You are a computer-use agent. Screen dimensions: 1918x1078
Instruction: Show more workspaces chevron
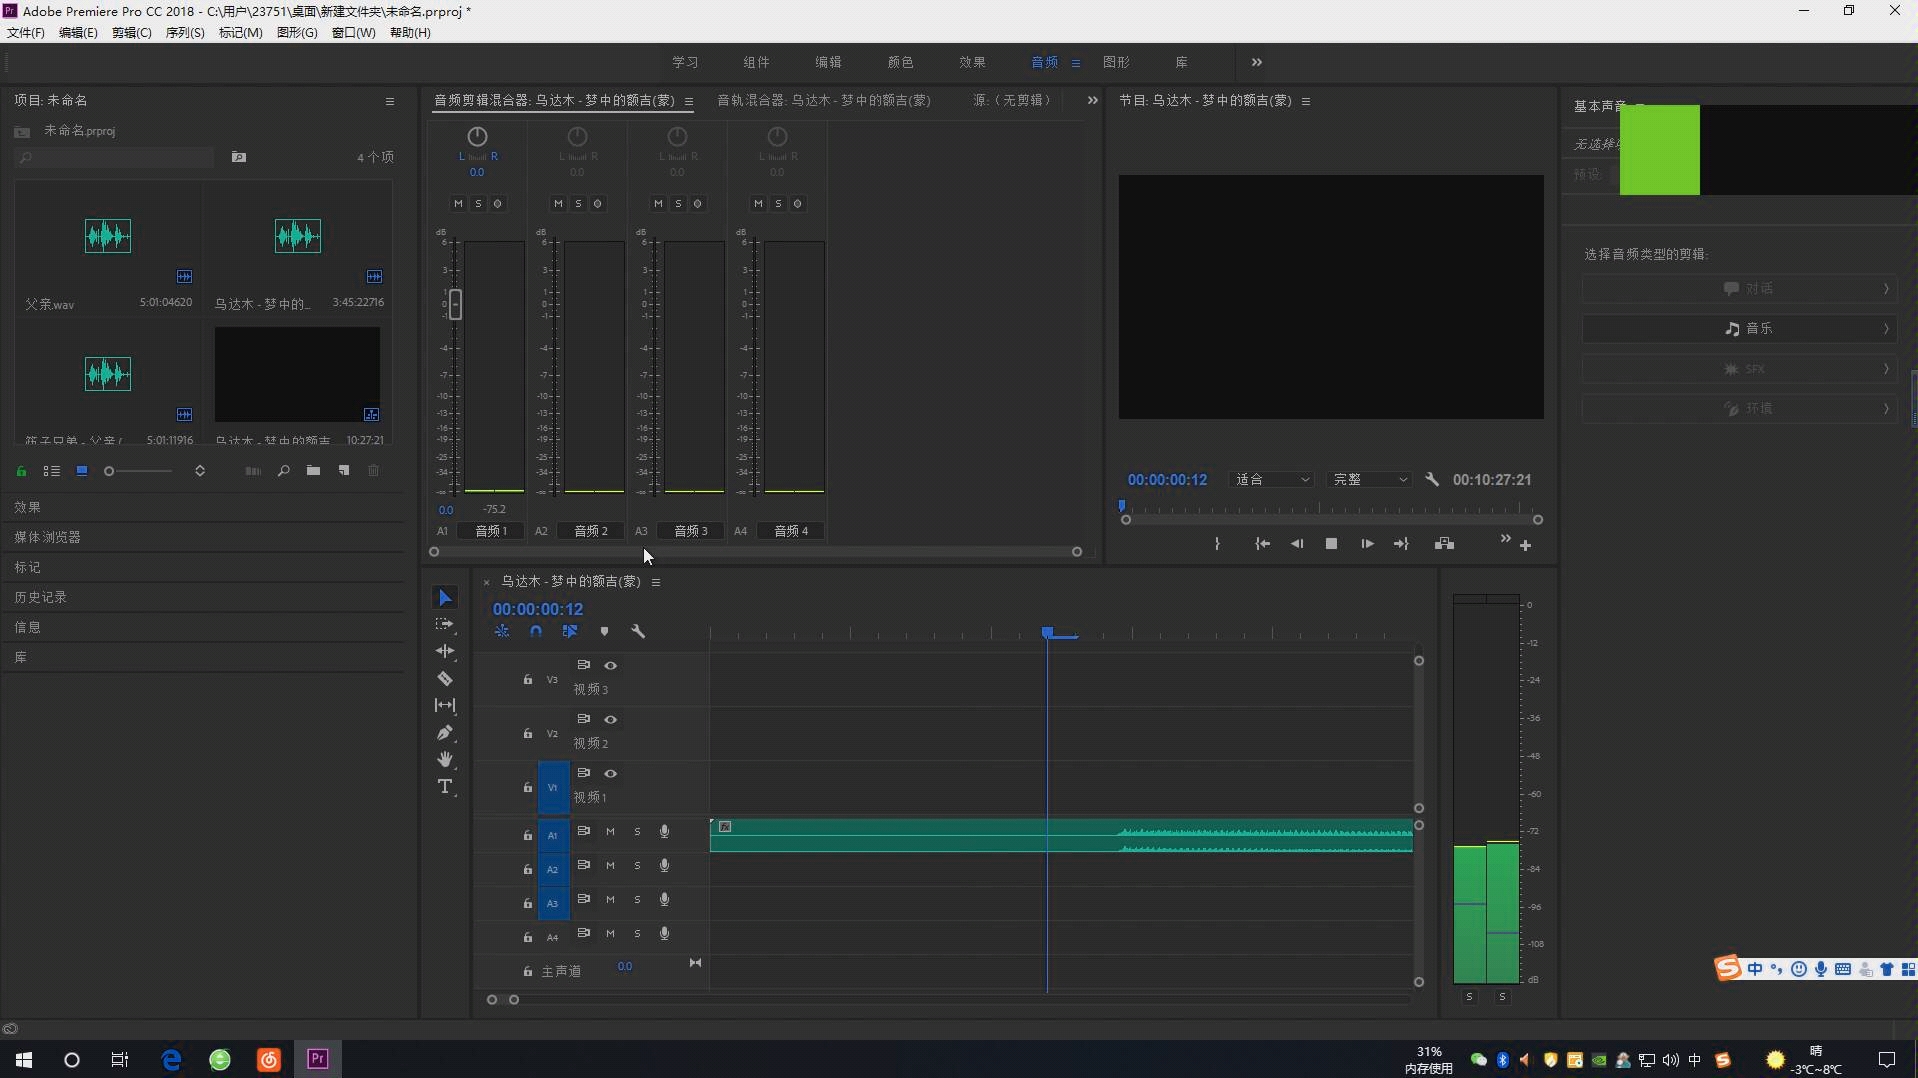click(1257, 62)
